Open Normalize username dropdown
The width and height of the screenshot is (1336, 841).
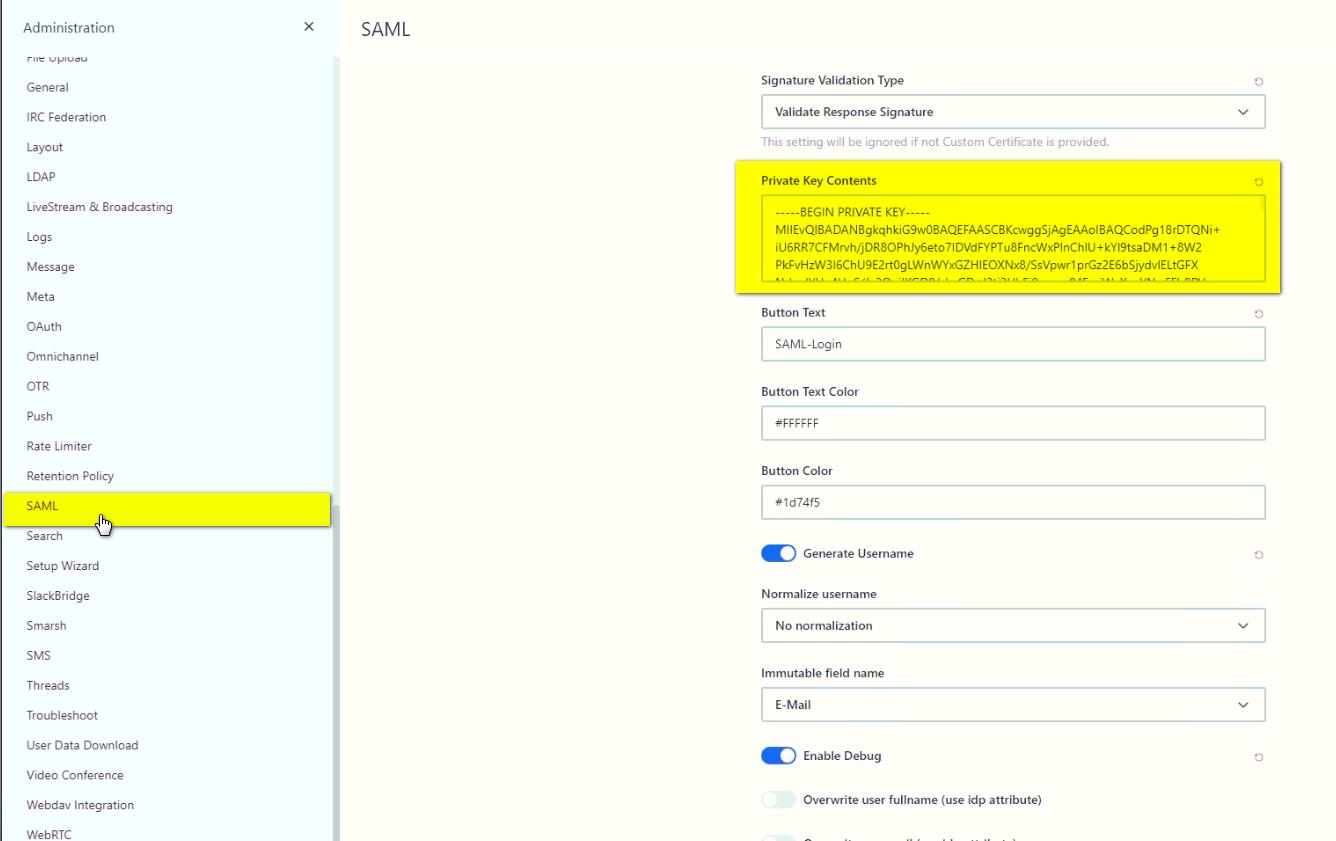coord(1013,625)
